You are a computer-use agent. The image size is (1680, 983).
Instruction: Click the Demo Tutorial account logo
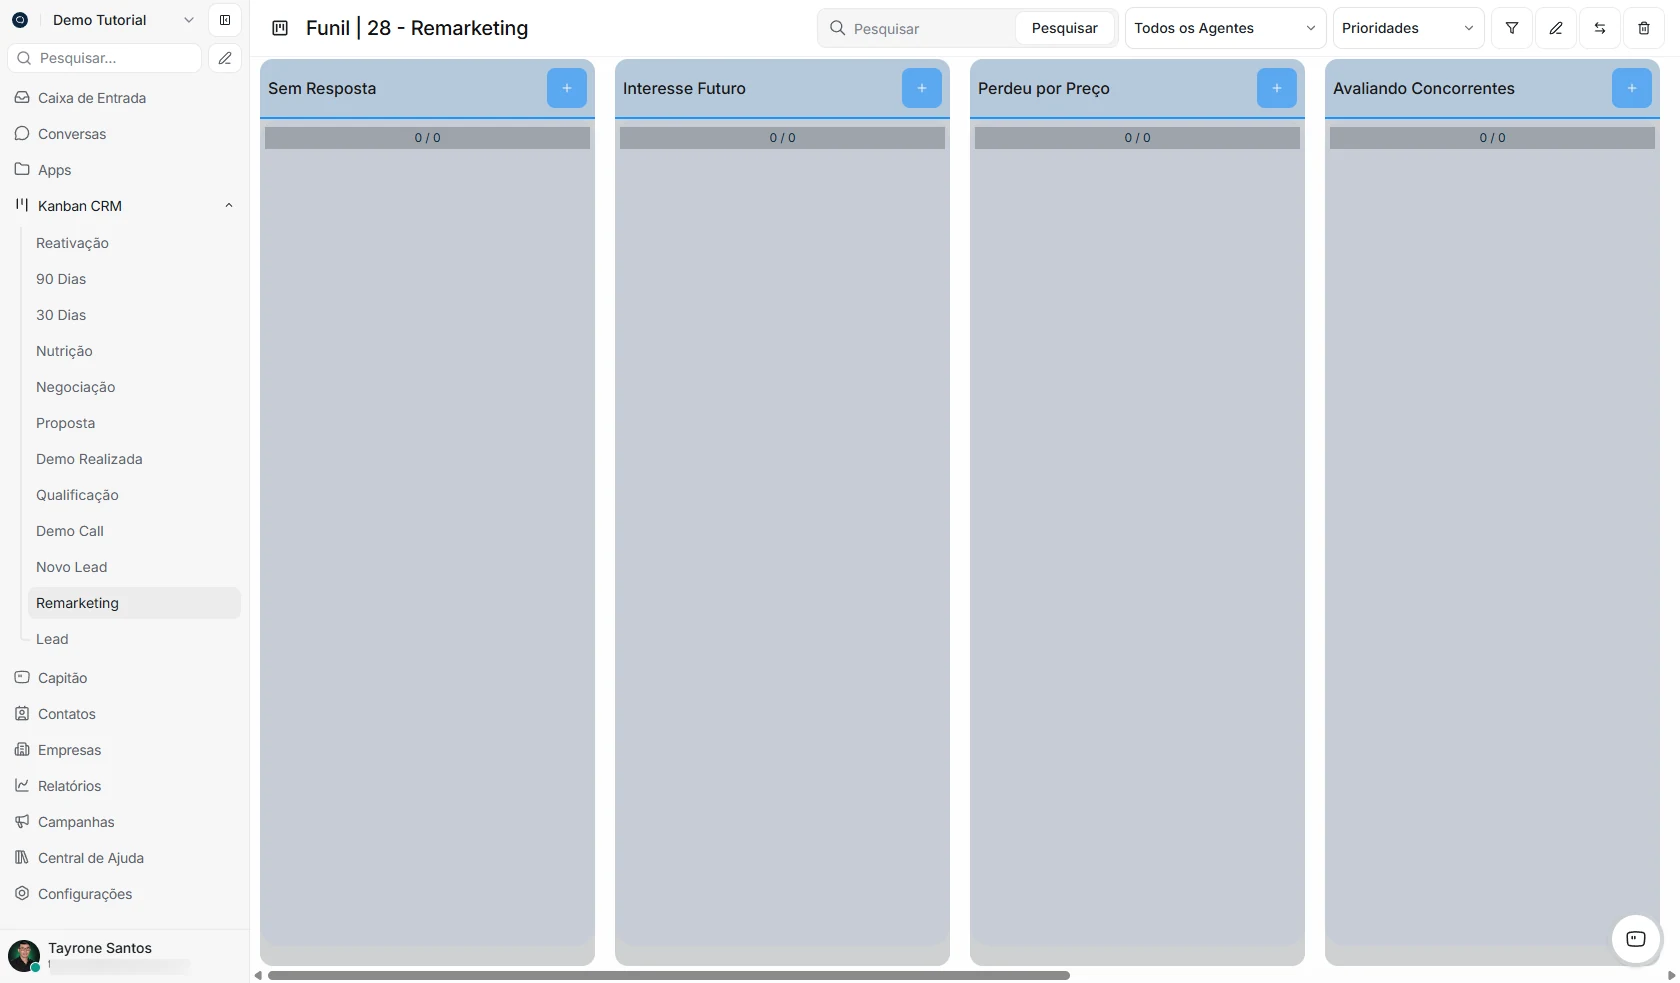pos(20,20)
